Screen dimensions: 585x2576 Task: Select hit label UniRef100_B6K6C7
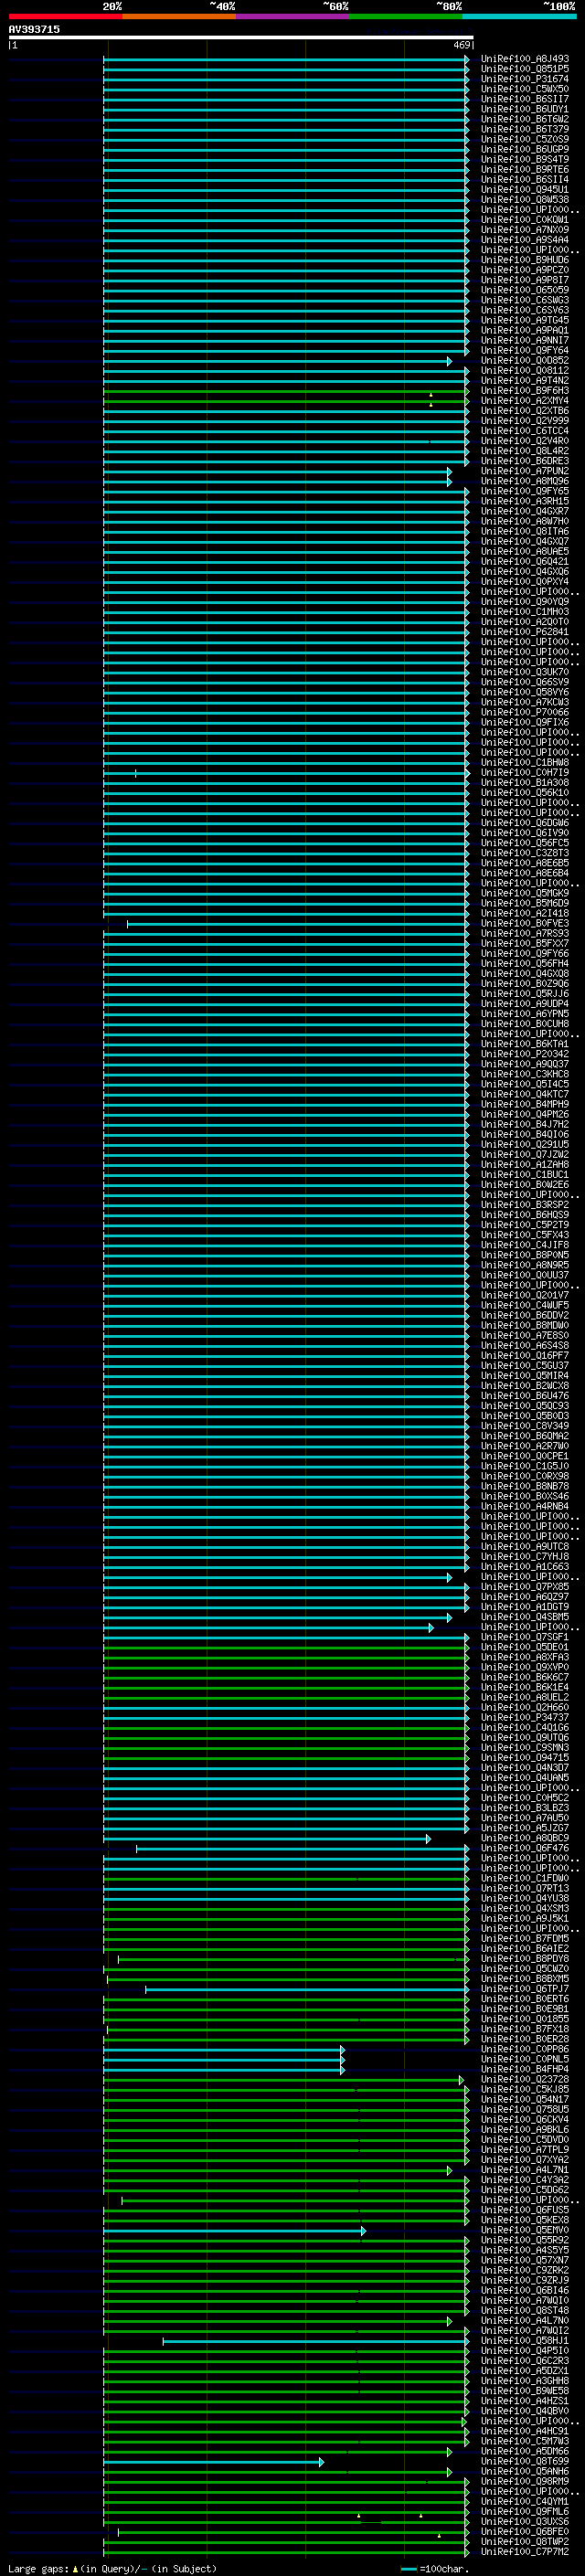coord(525,1677)
